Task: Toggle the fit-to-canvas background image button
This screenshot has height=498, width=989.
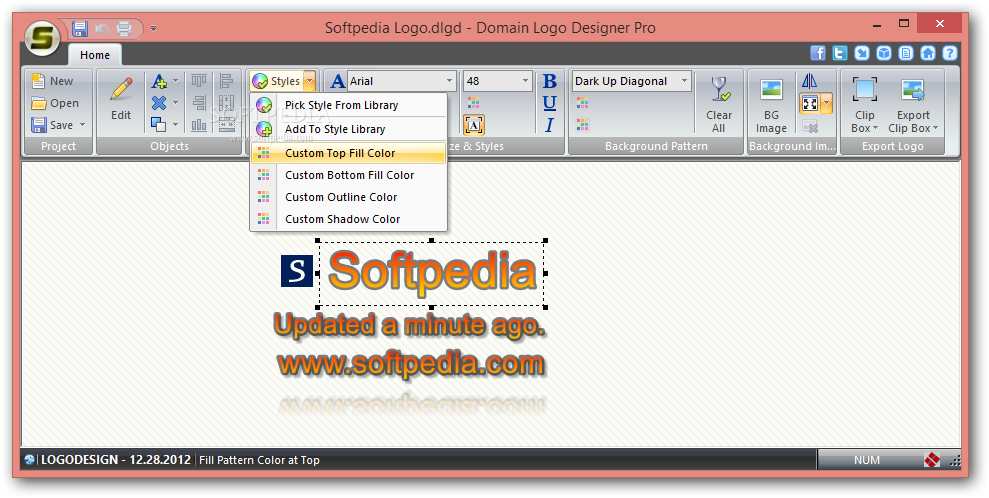Action: pyautogui.click(x=810, y=103)
